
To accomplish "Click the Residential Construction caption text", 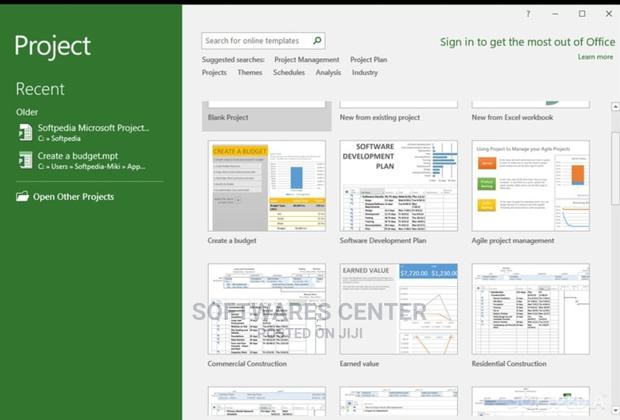I will point(509,363).
